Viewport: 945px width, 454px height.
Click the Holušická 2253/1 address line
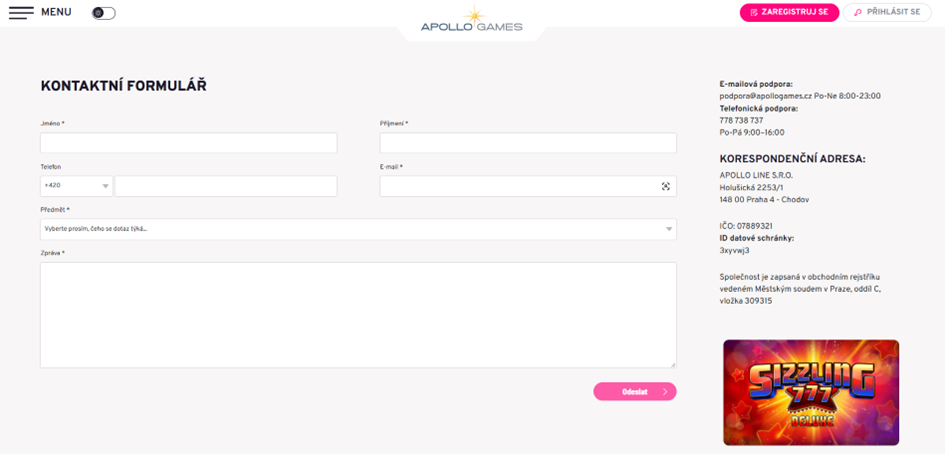(x=751, y=188)
